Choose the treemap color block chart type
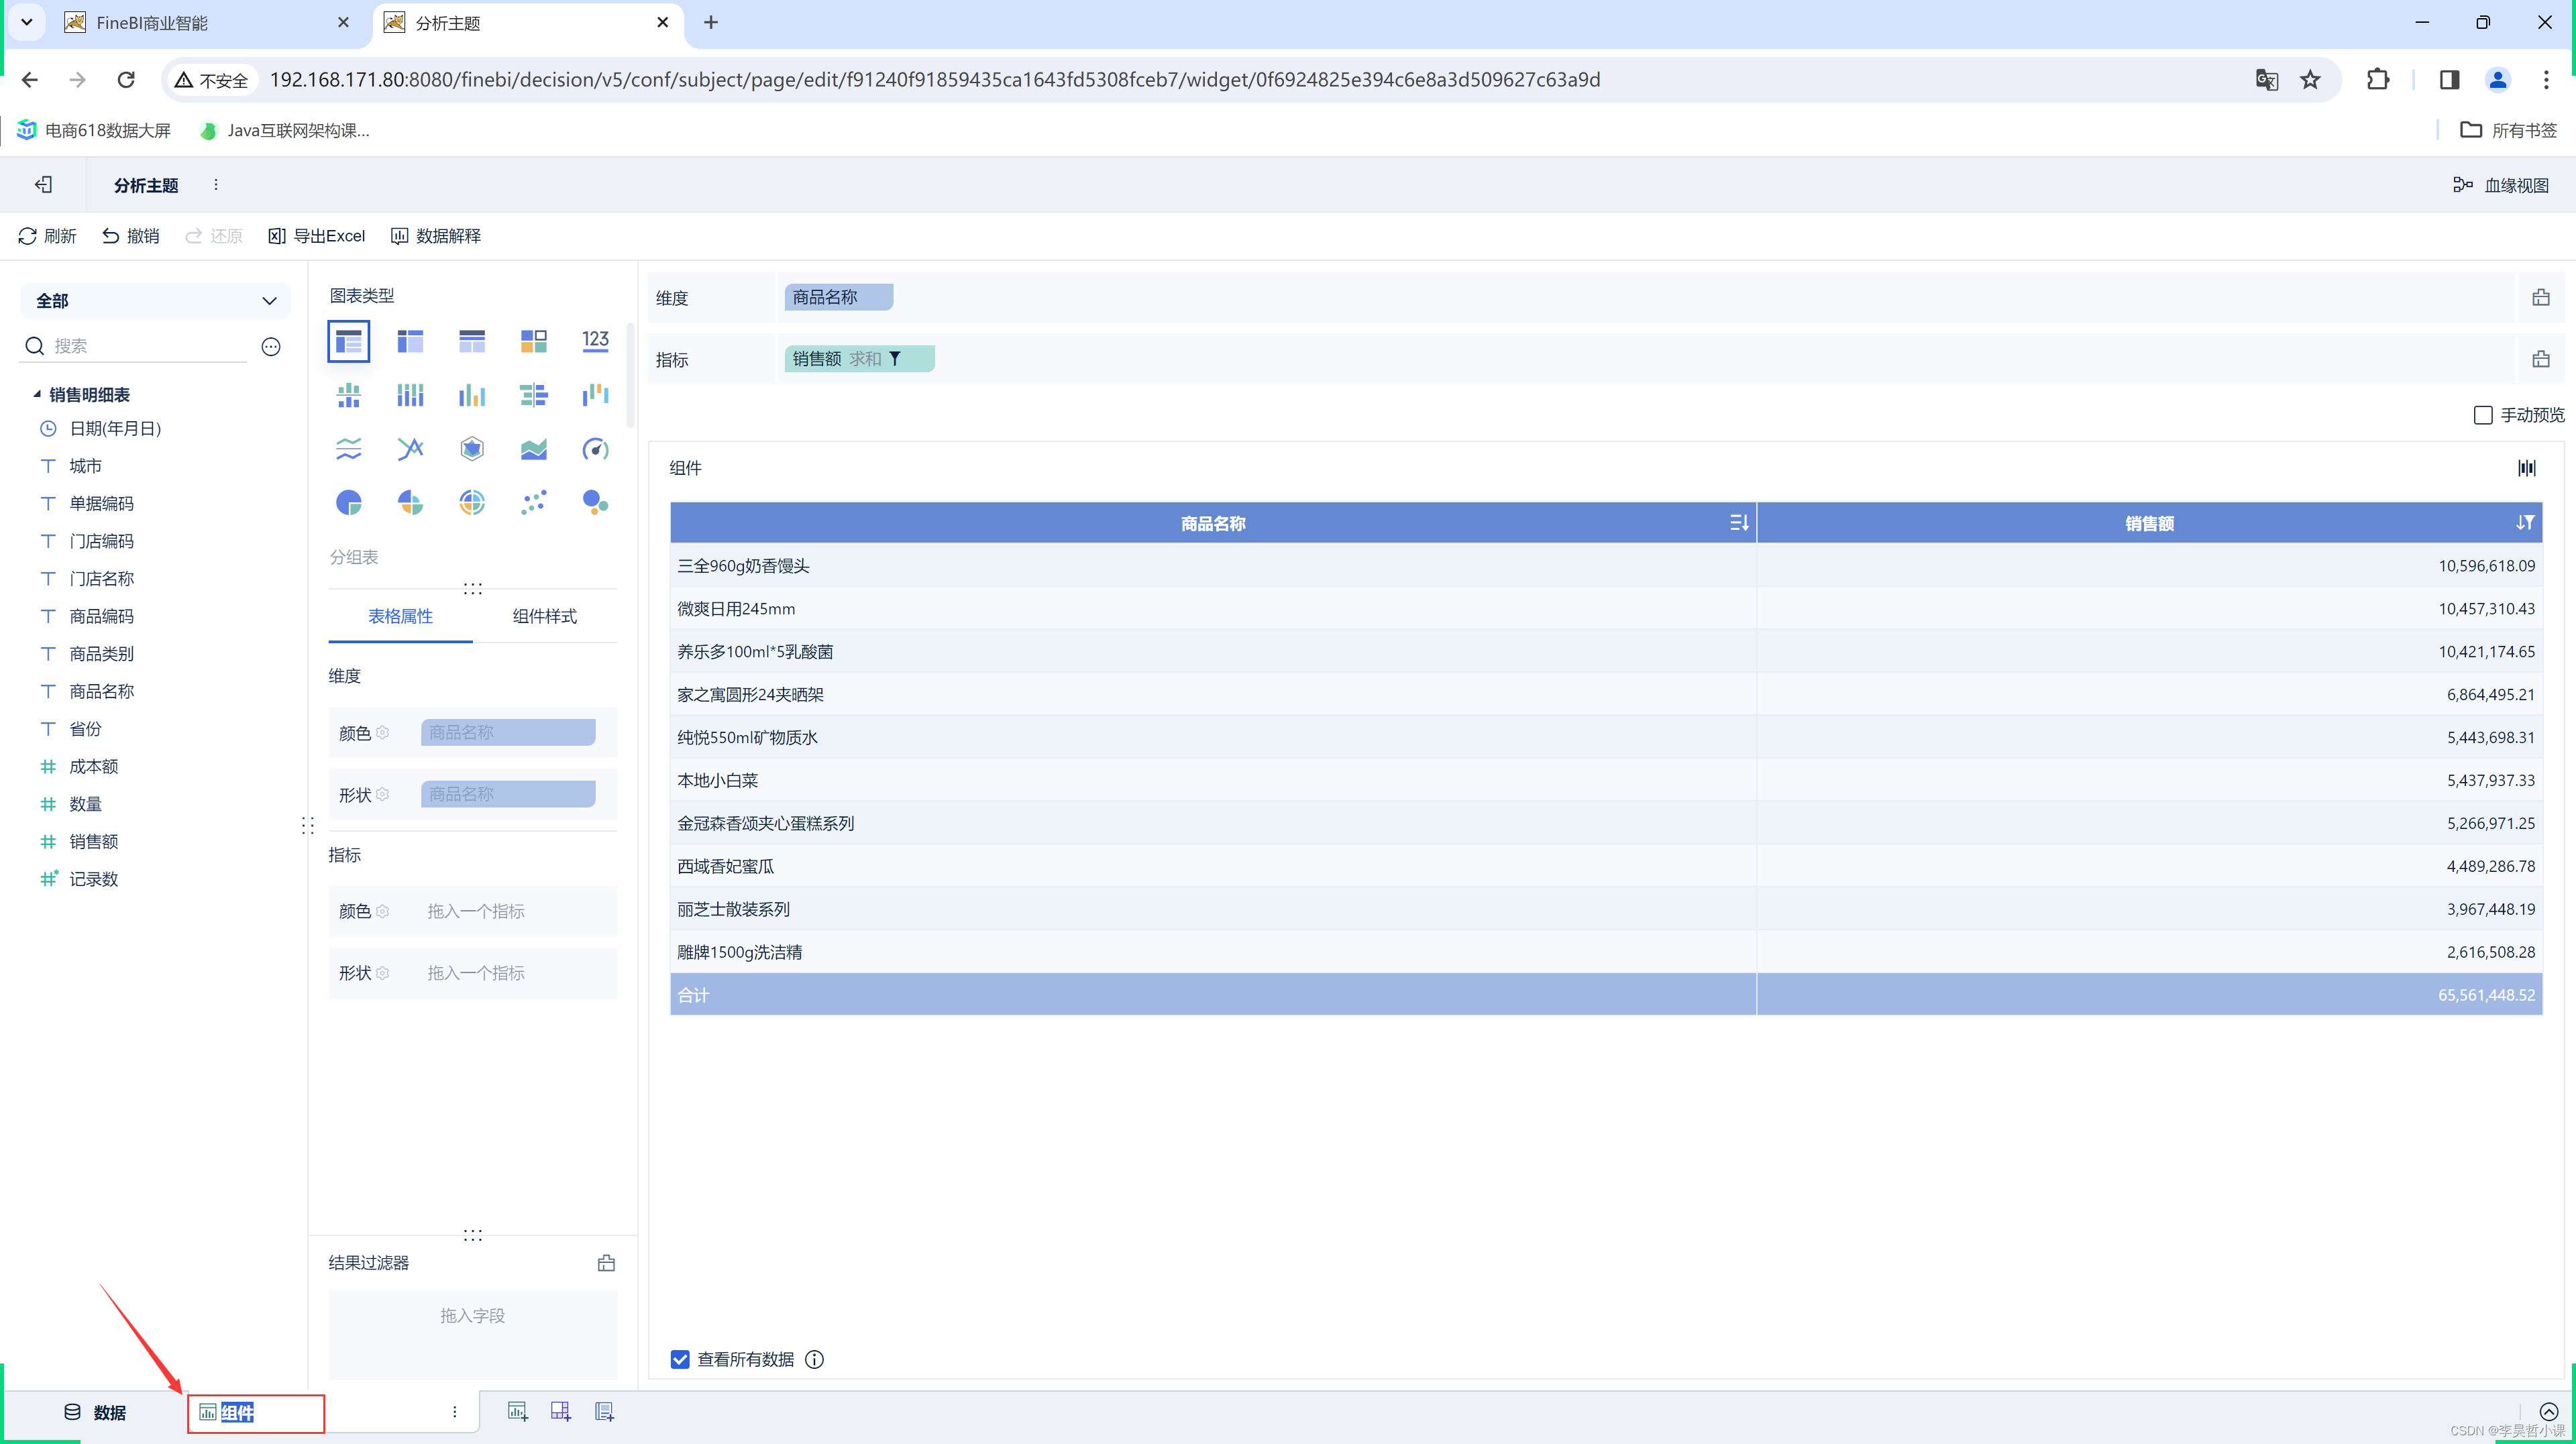2576x1444 pixels. [534, 342]
